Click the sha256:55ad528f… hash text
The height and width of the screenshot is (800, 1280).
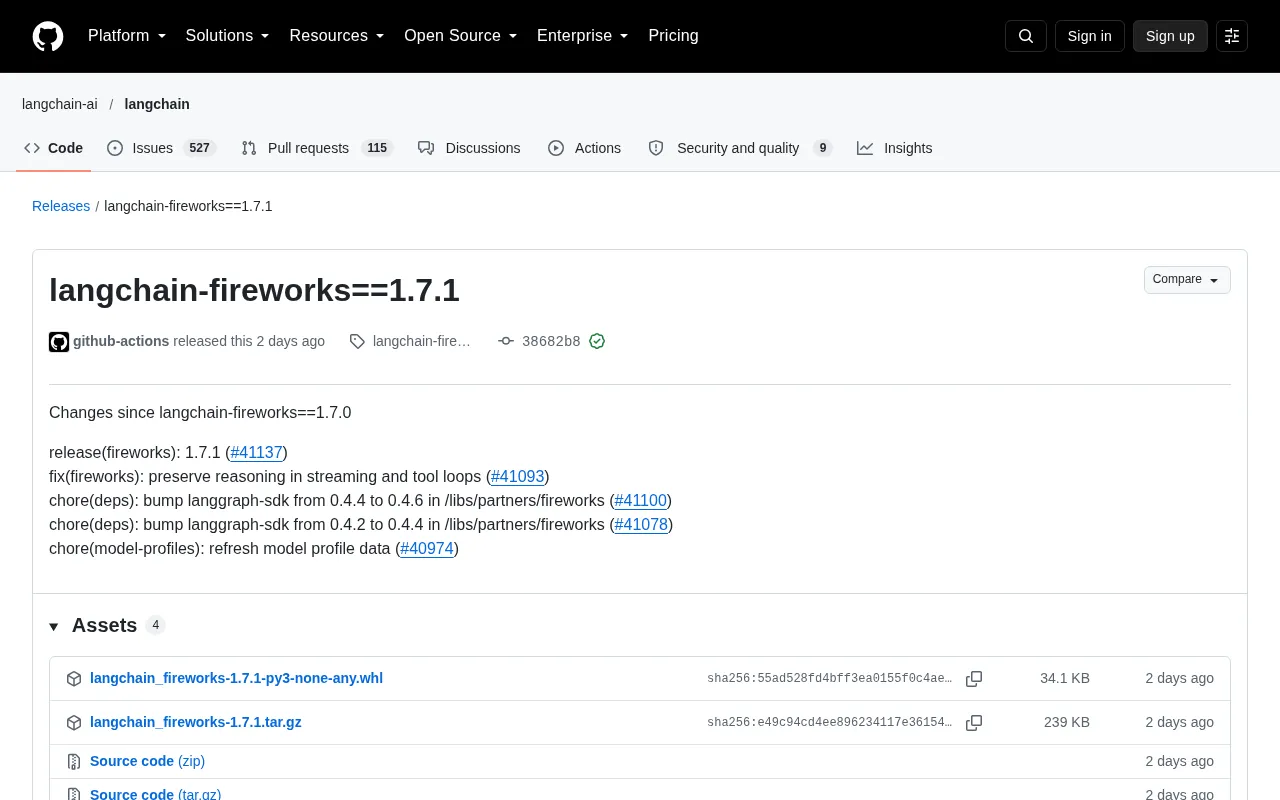click(830, 679)
